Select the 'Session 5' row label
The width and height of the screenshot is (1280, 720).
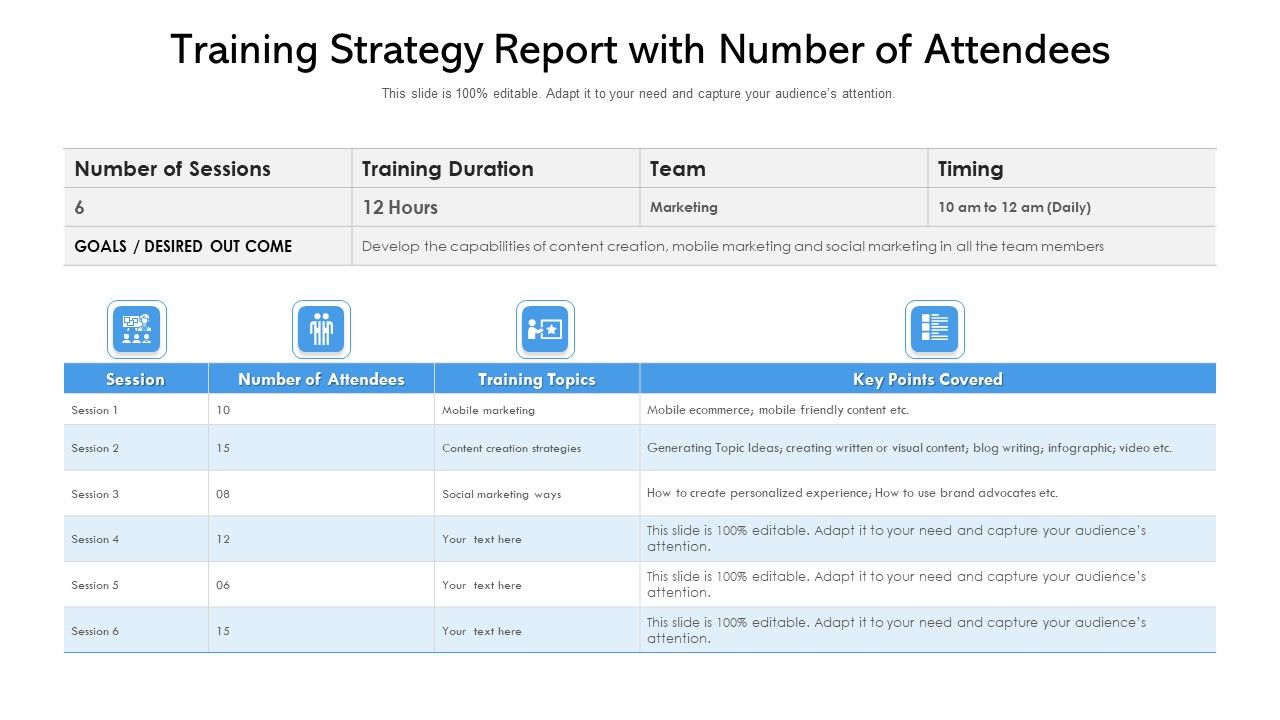click(x=95, y=585)
